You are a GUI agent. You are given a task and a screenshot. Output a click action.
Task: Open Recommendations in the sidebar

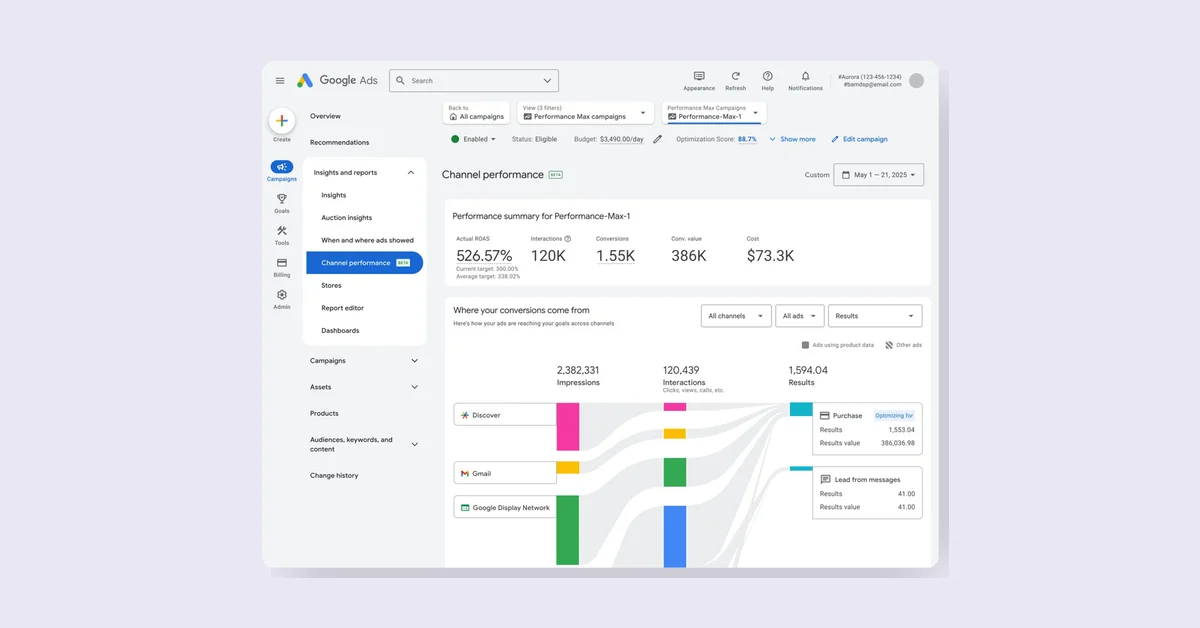339,143
